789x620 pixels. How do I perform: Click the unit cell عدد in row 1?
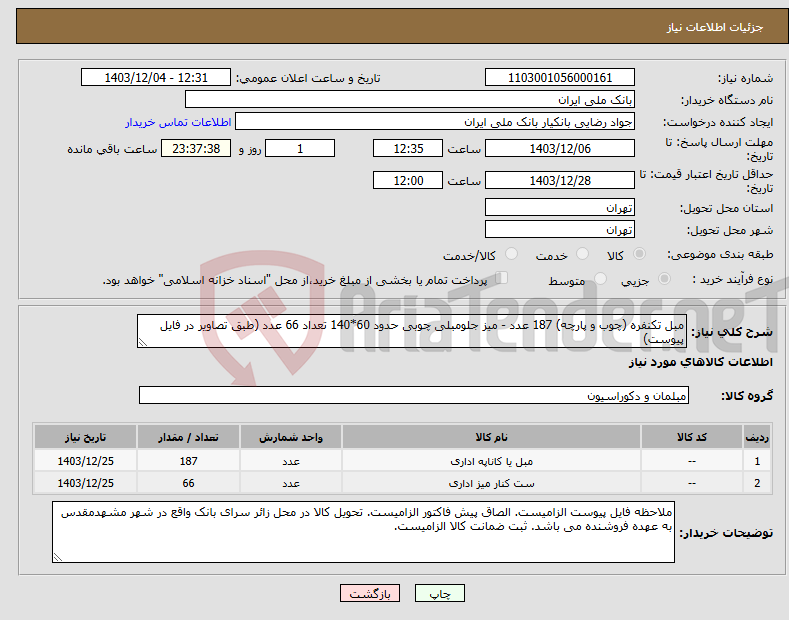coord(291,460)
